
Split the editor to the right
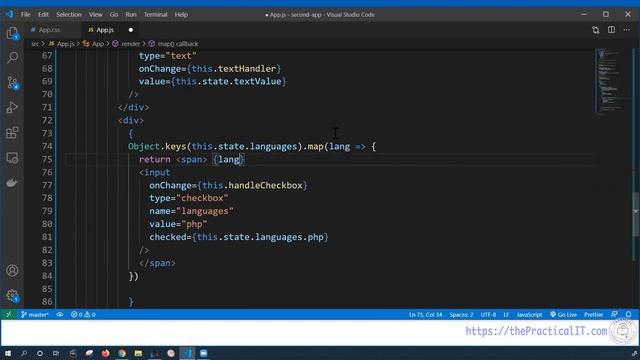611,30
